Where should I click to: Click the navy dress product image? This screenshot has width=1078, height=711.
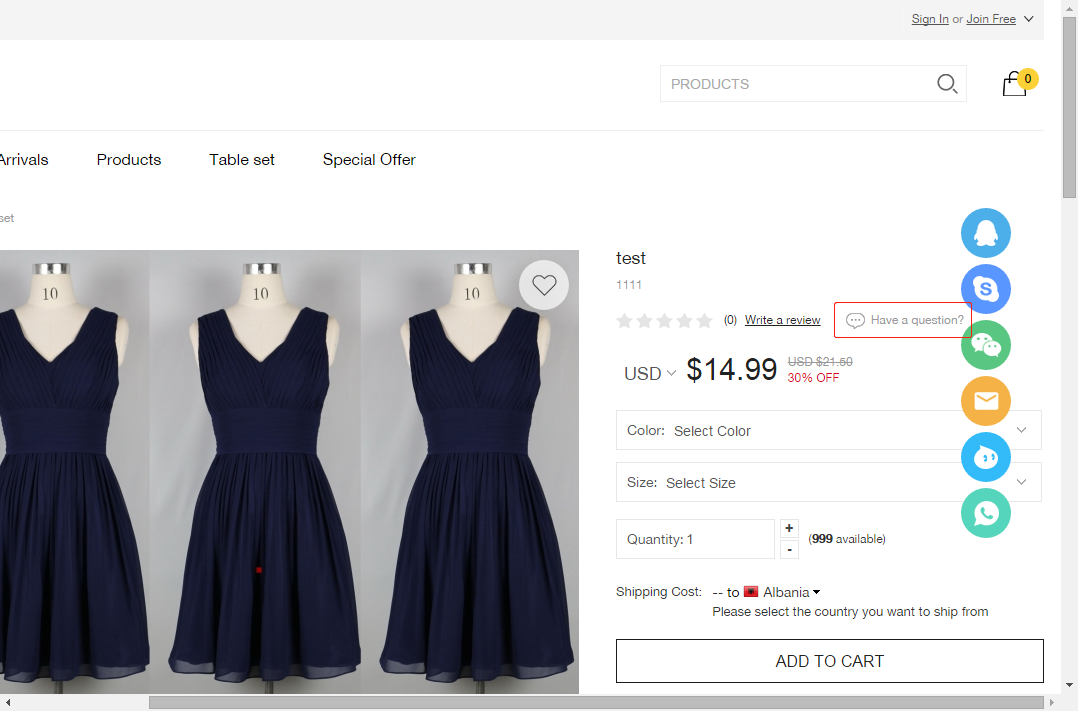[289, 472]
